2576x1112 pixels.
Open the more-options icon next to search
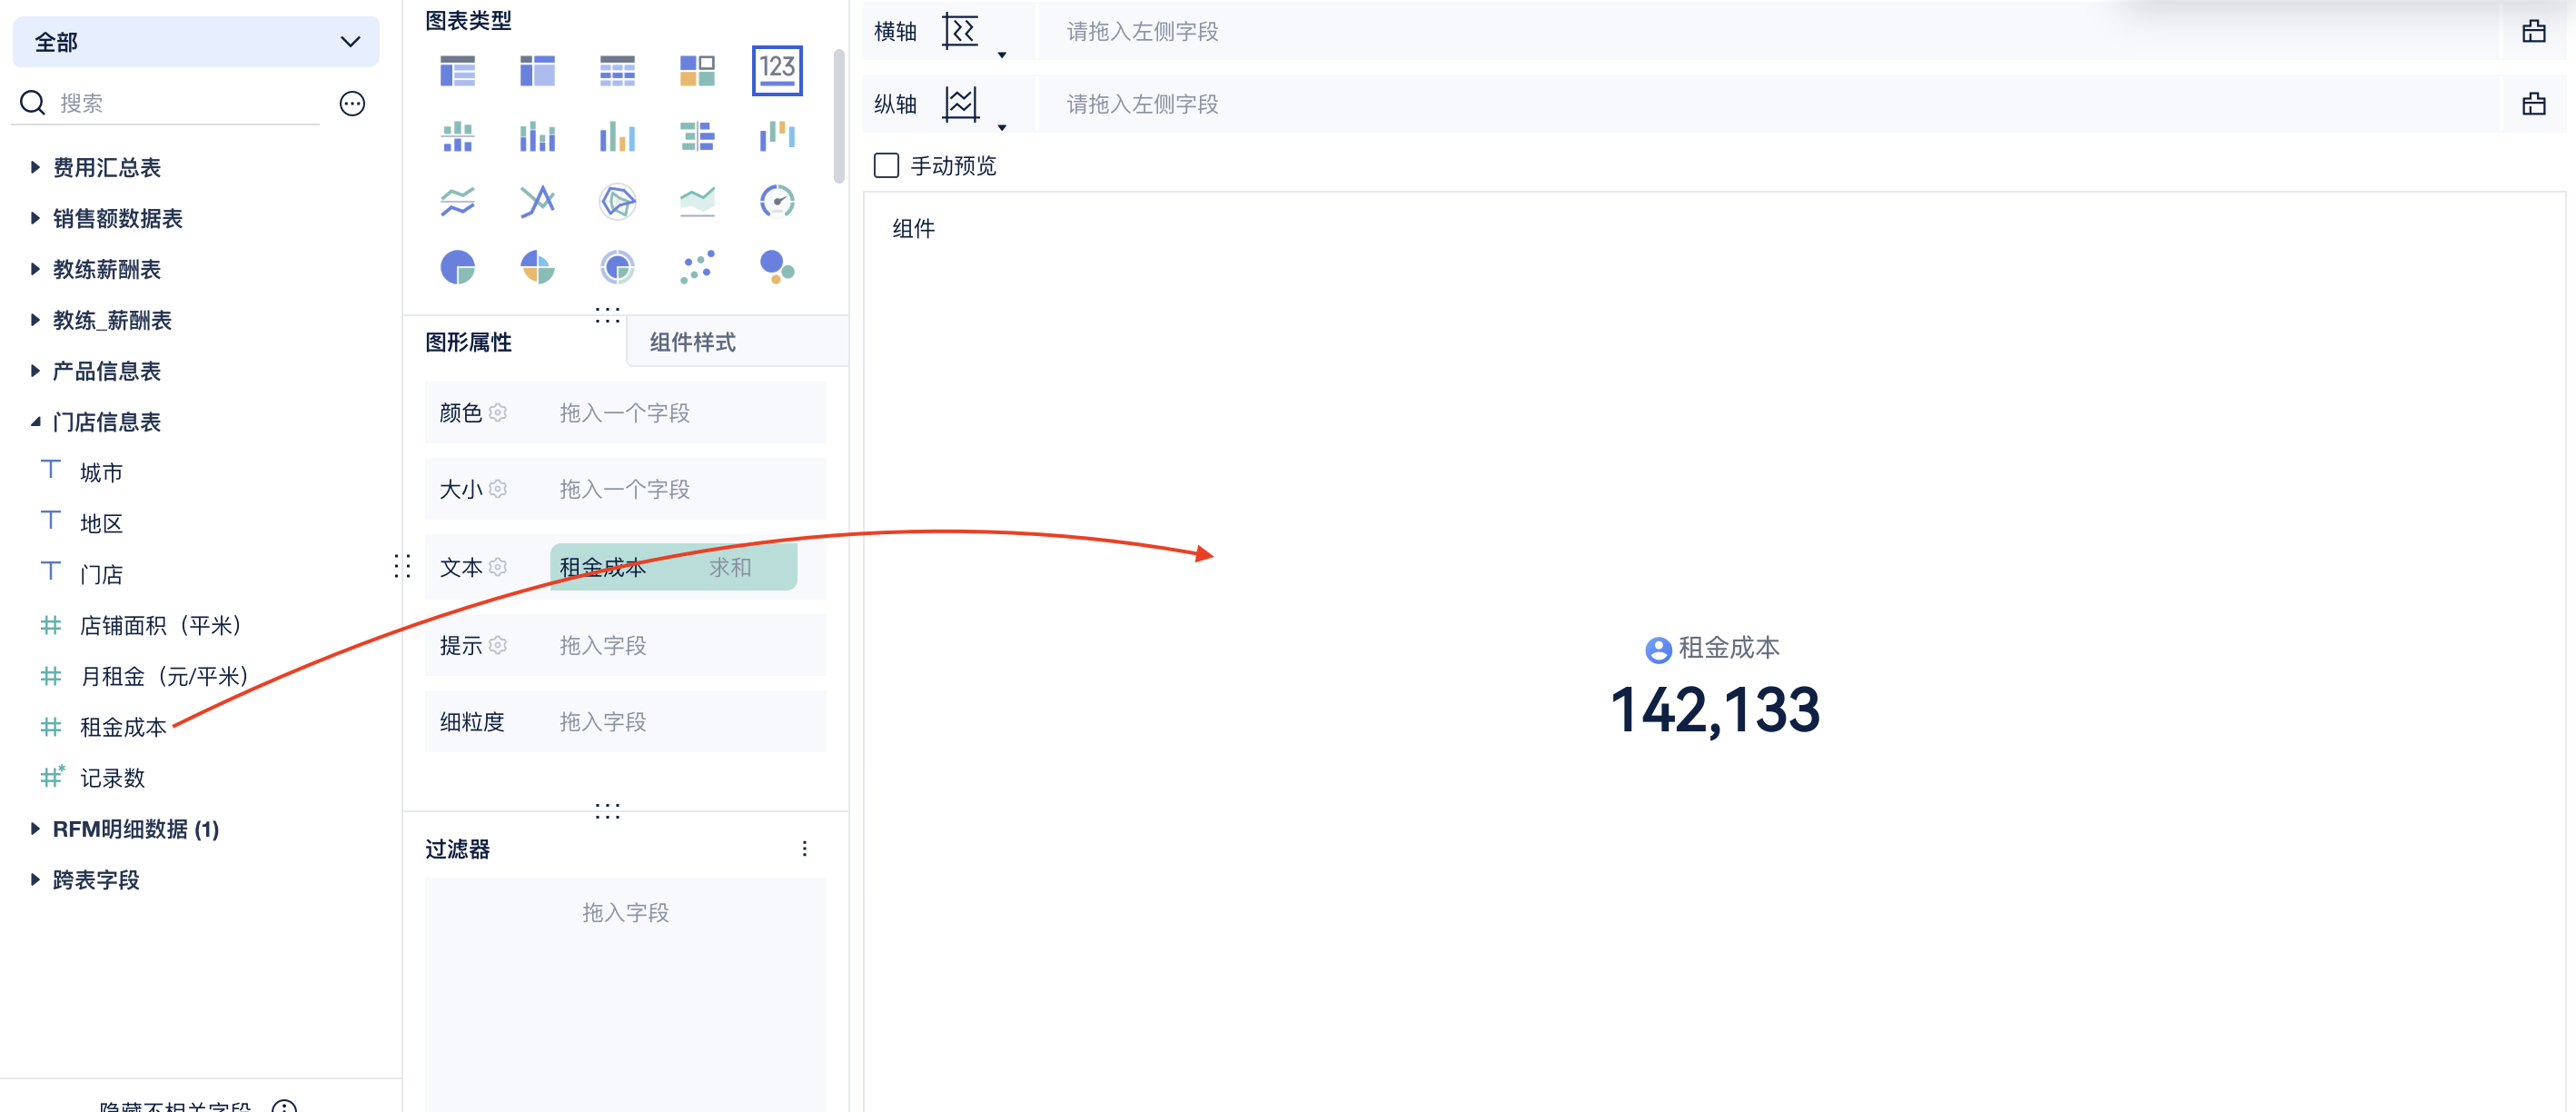coord(352,103)
